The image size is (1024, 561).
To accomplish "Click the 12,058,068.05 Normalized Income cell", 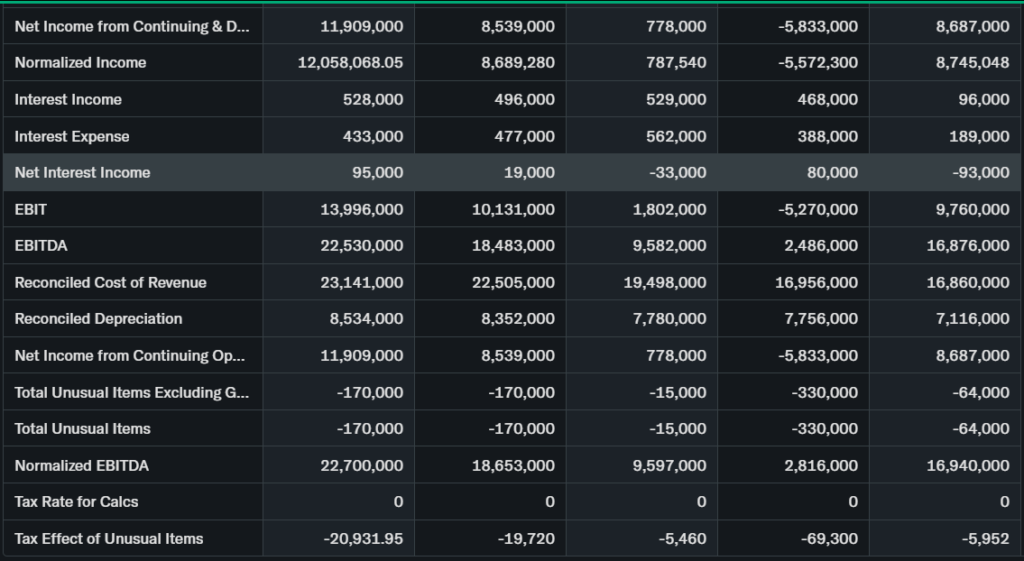I will (x=350, y=63).
